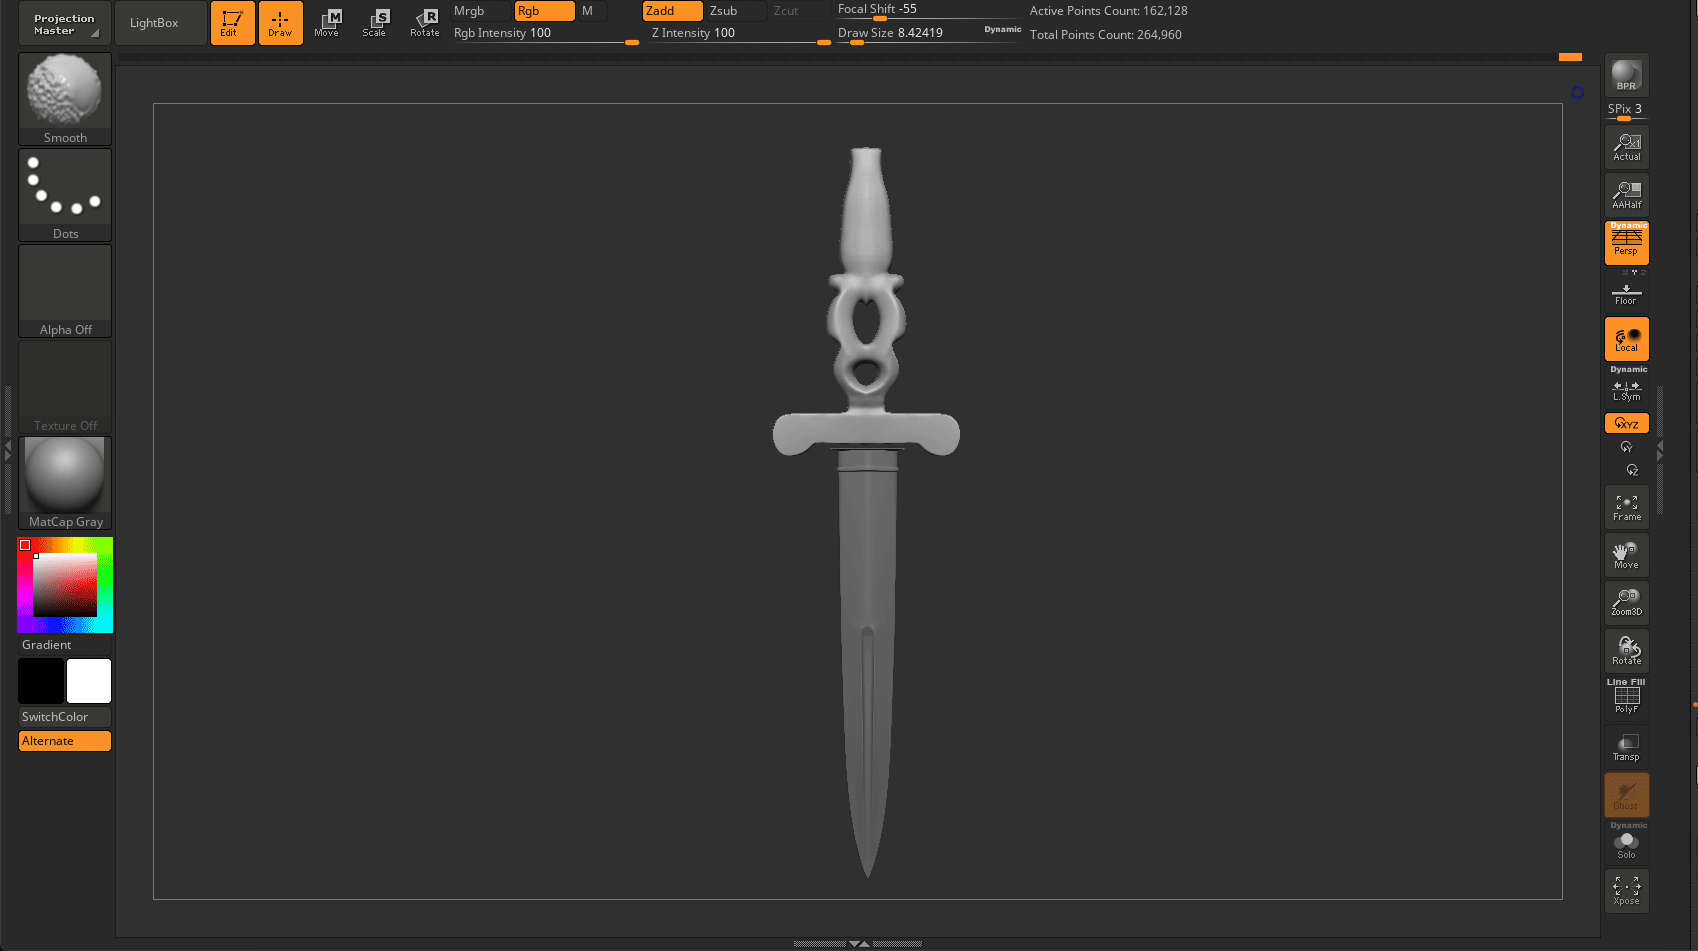Open the Alpha Off selector
Screen dimensions: 1698x951
click(65, 290)
